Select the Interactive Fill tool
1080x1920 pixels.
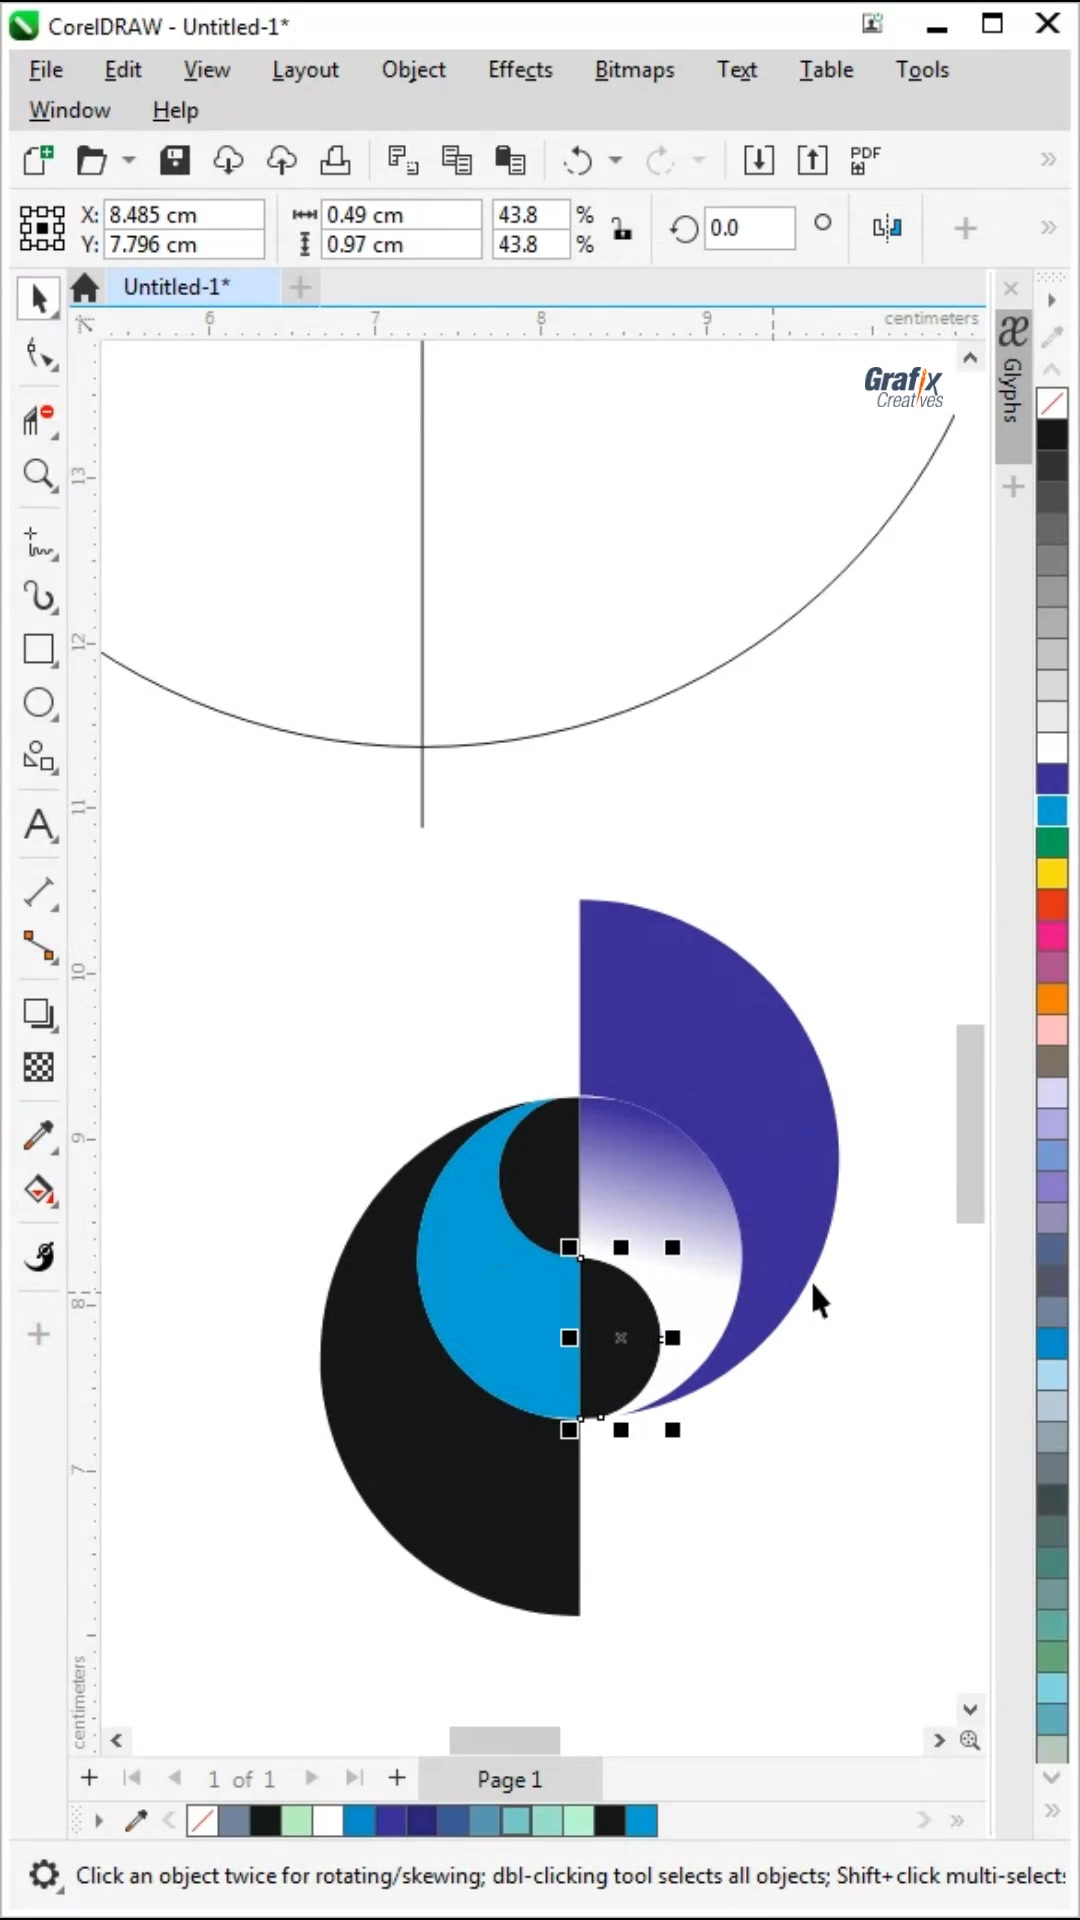(39, 1191)
